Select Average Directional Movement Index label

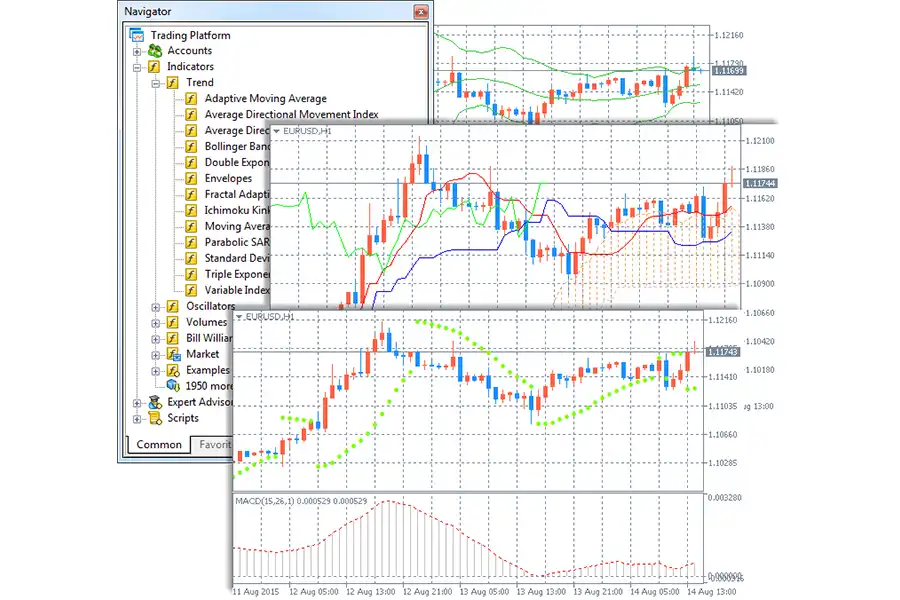[292, 115]
